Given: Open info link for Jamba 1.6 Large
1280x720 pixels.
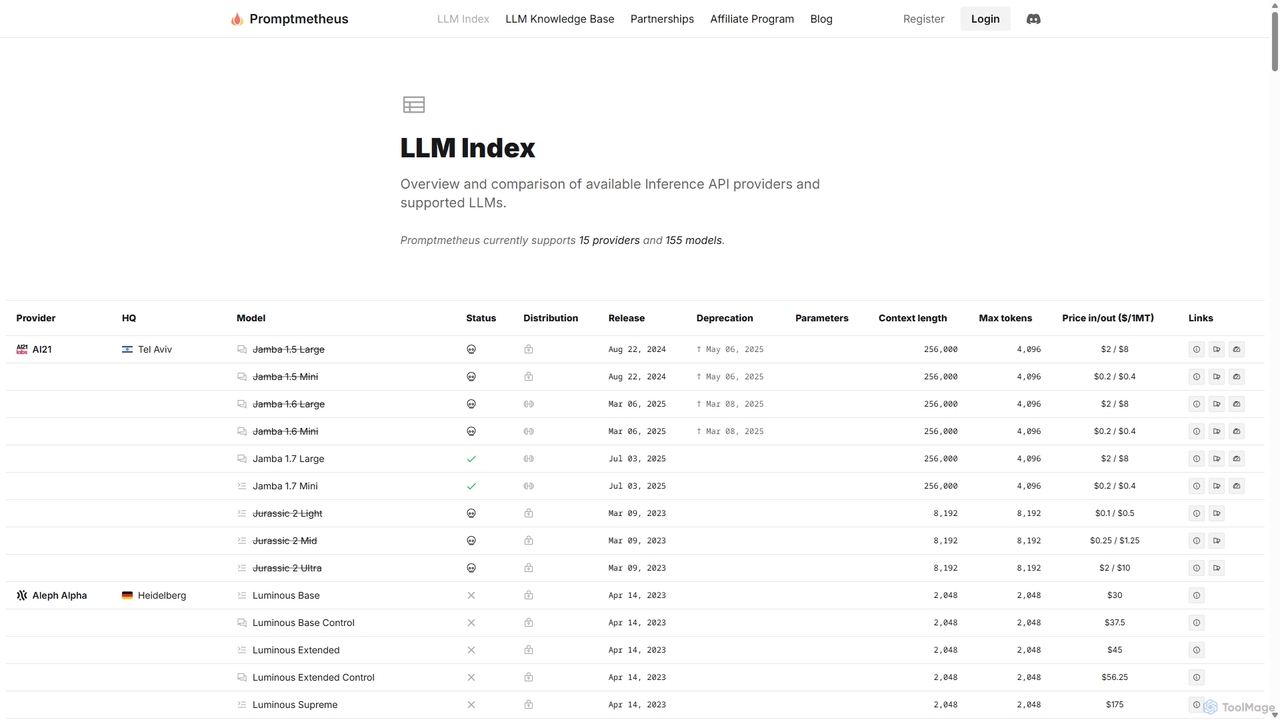Looking at the screenshot, I should point(1196,404).
